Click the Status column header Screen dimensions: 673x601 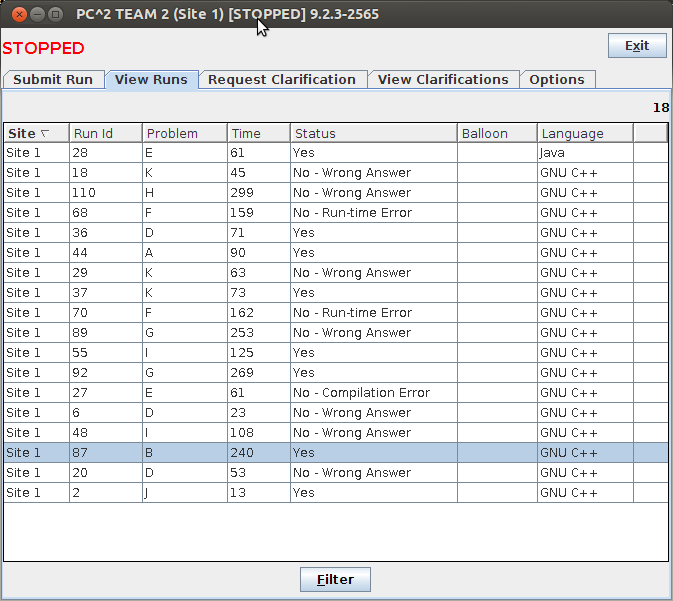point(373,133)
